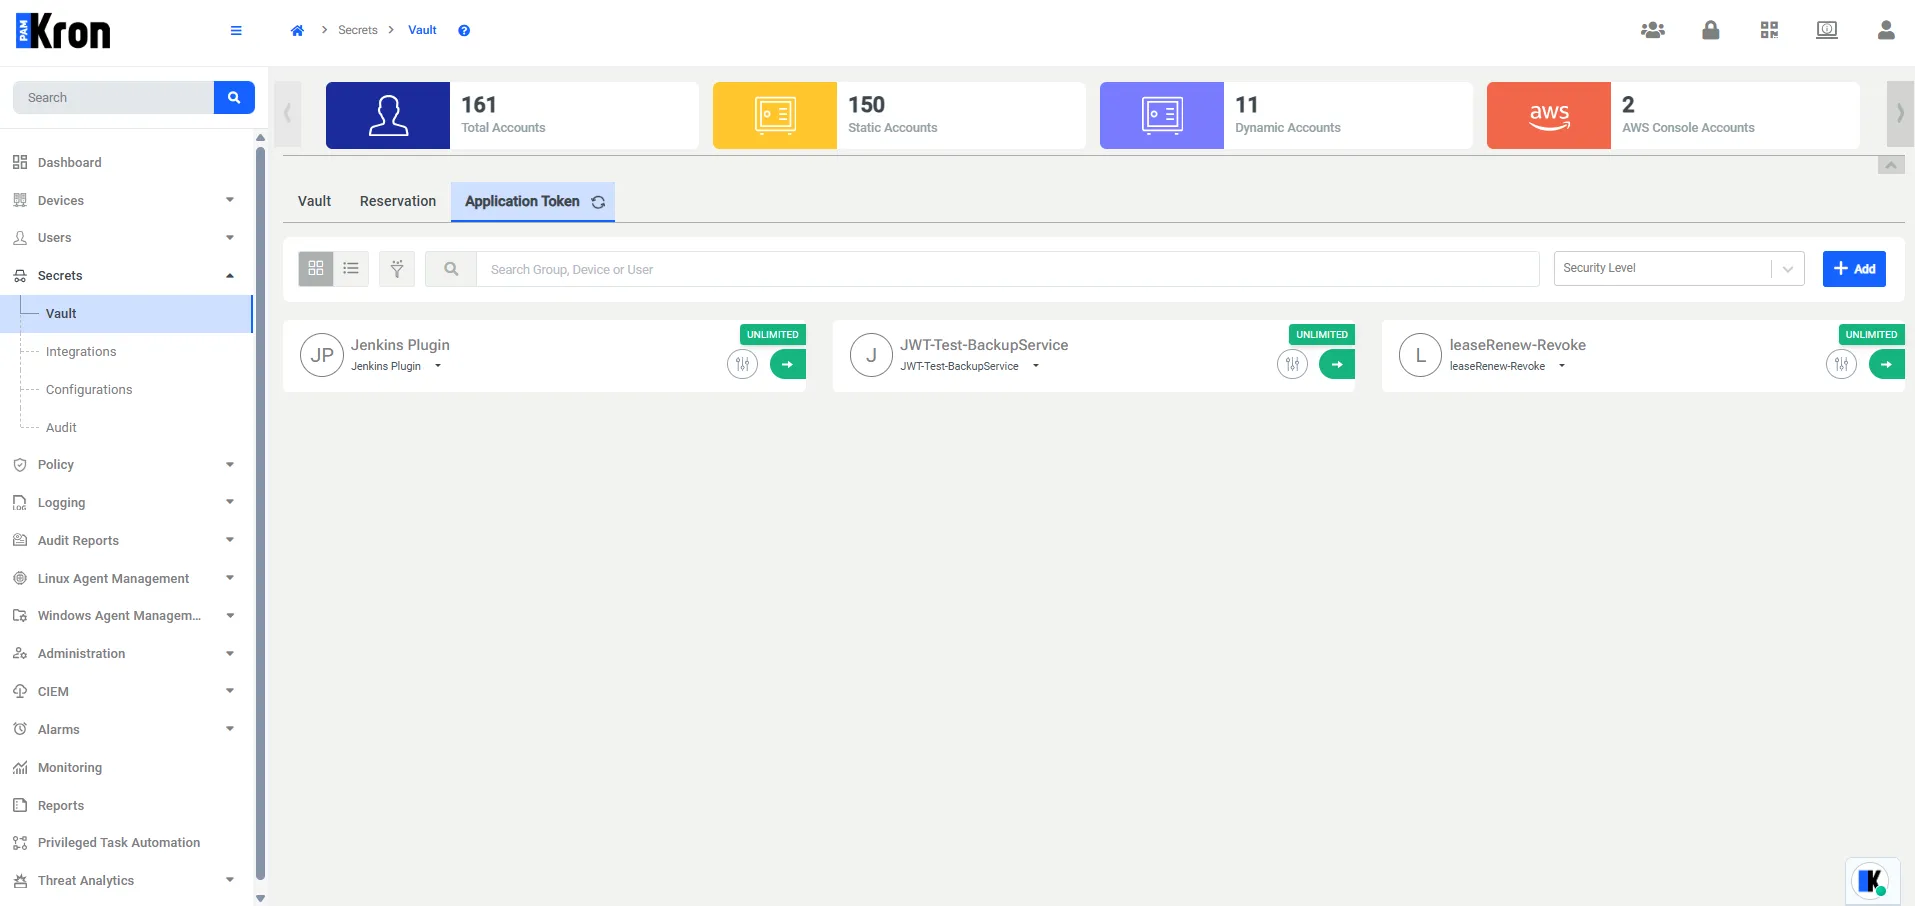Open the user groups icon in header
The width and height of the screenshot is (1915, 906).
click(1653, 30)
